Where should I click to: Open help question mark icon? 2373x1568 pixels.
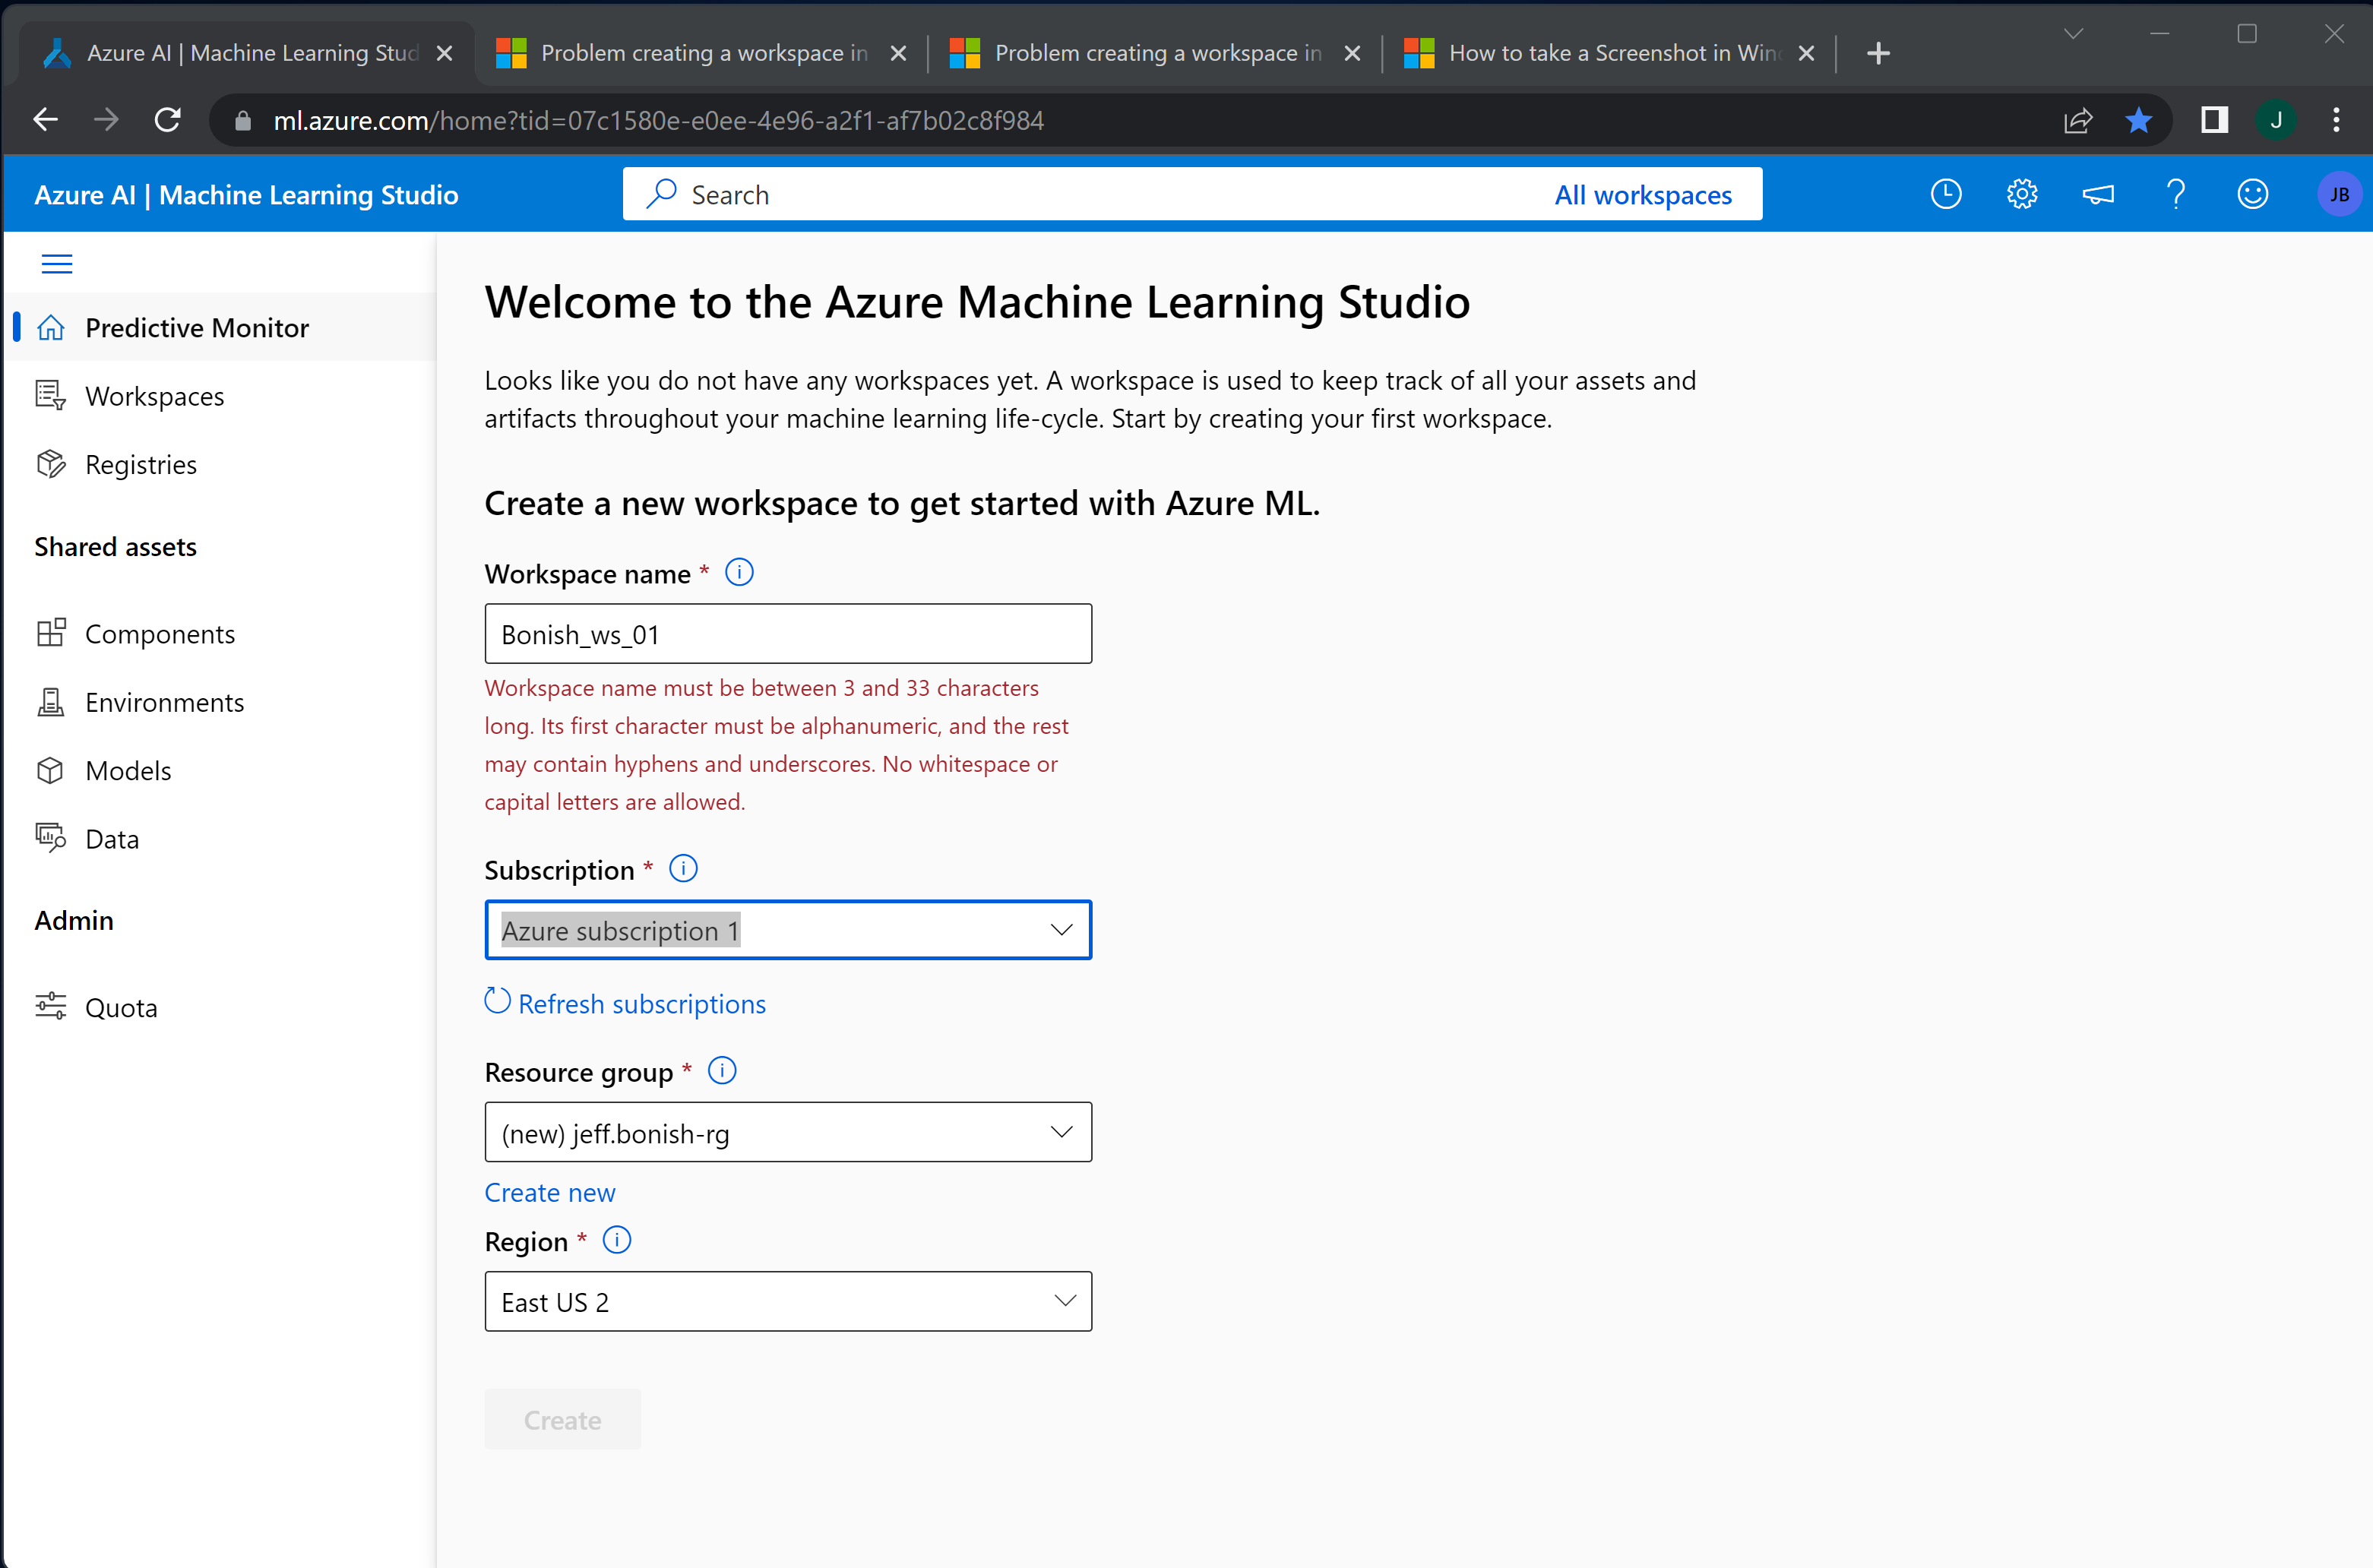(x=2175, y=194)
